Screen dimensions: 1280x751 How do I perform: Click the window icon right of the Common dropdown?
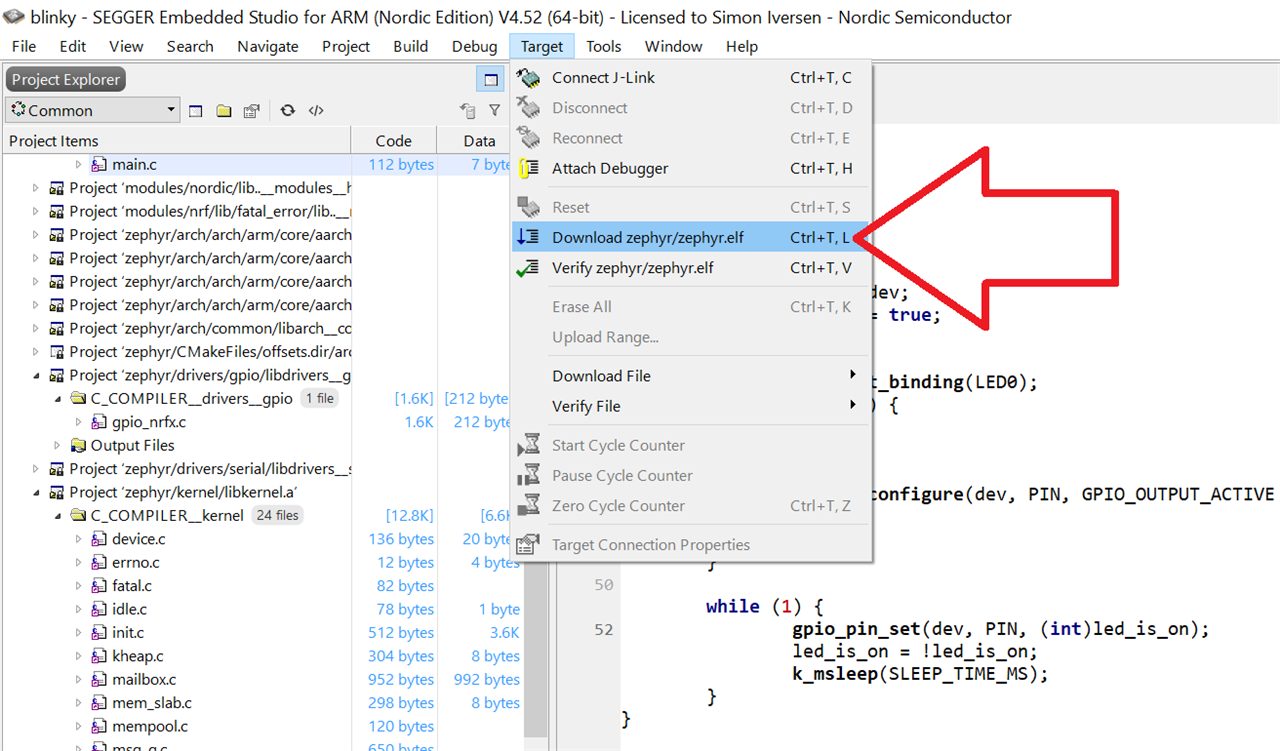(196, 111)
